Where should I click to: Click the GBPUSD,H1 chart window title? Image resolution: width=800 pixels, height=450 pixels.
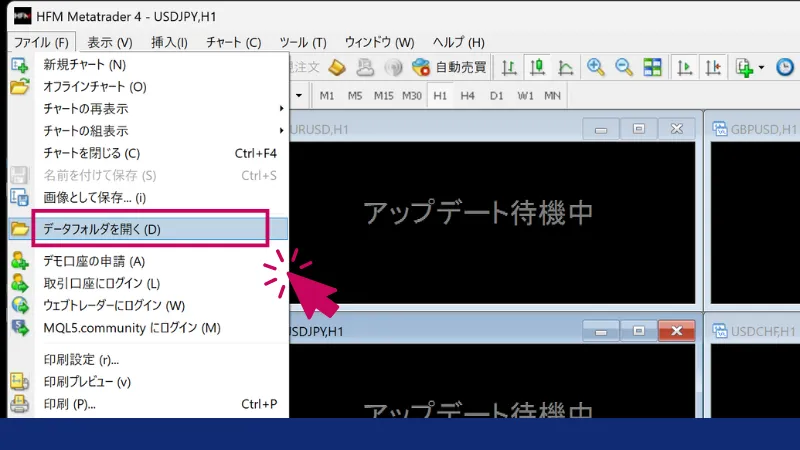763,129
